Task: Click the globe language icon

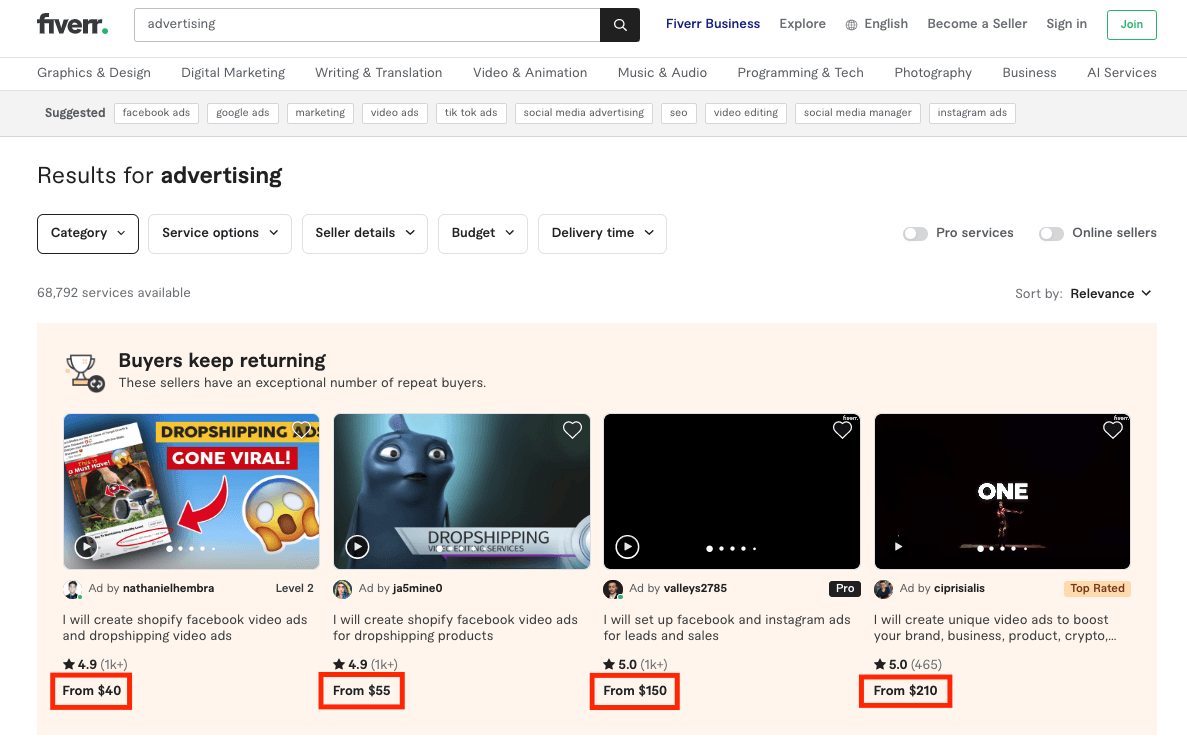Action: (x=852, y=25)
